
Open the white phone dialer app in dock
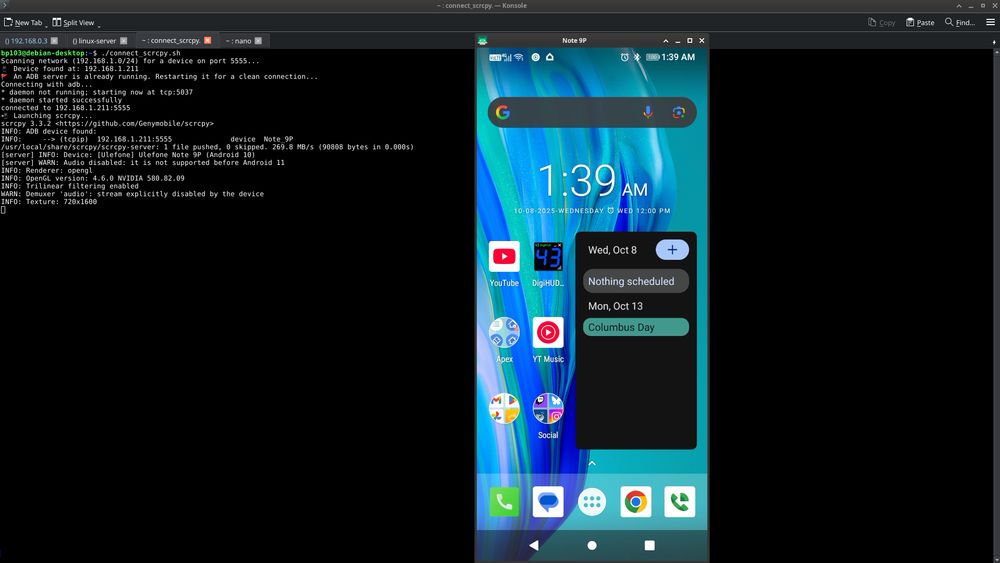coord(680,502)
